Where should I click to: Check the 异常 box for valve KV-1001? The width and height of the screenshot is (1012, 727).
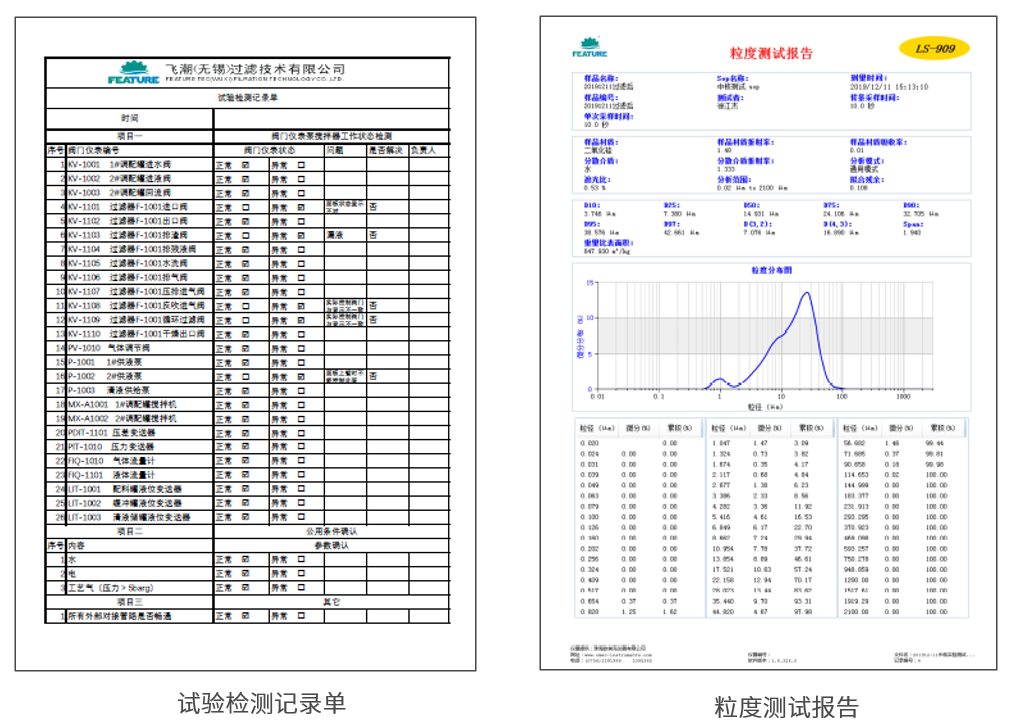[x=300, y=164]
